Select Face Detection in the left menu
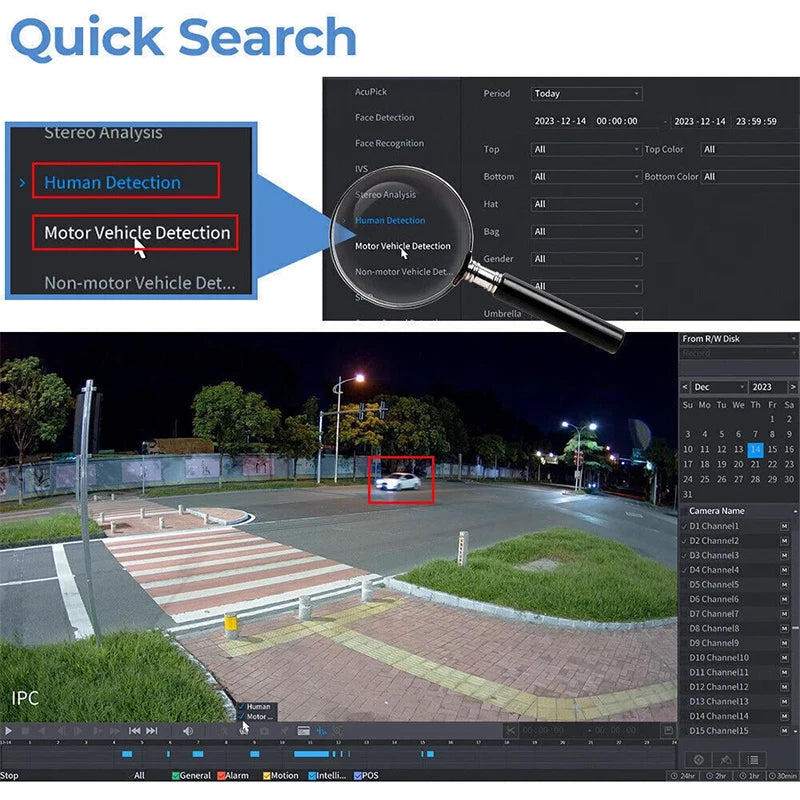This screenshot has height=800, width=800. [x=385, y=117]
